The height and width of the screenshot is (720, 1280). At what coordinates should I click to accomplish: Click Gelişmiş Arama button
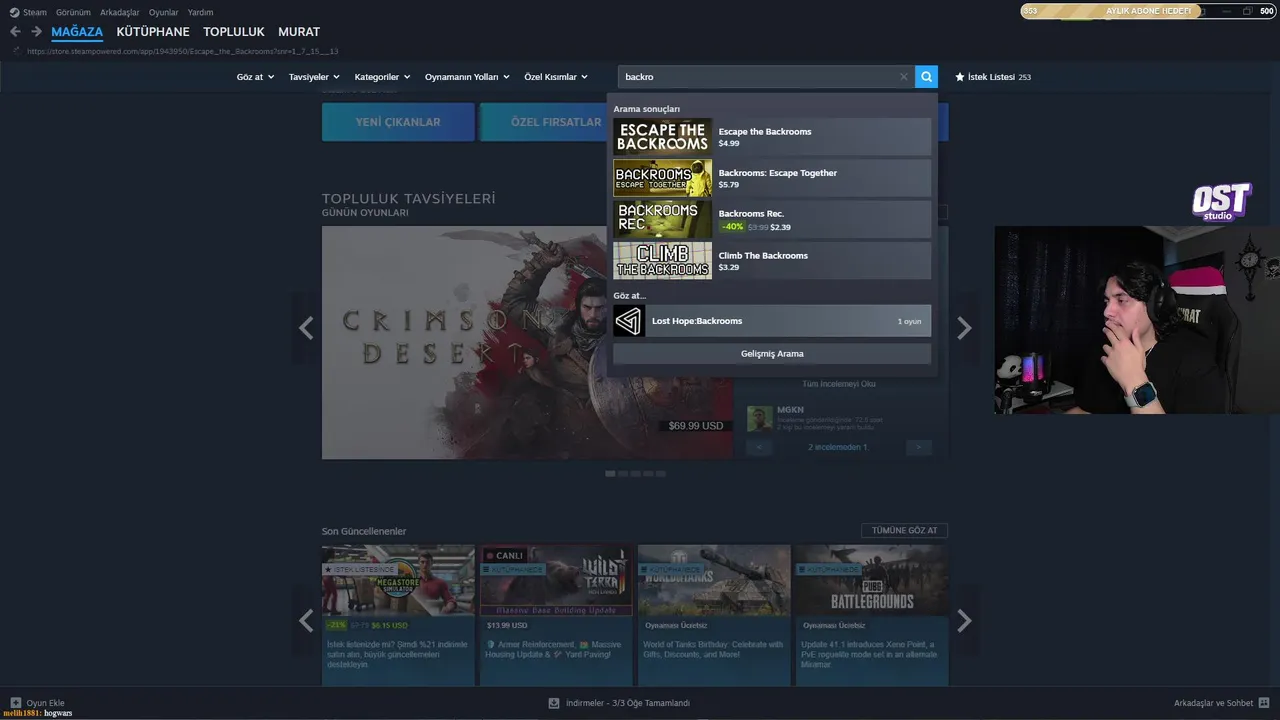(x=772, y=354)
